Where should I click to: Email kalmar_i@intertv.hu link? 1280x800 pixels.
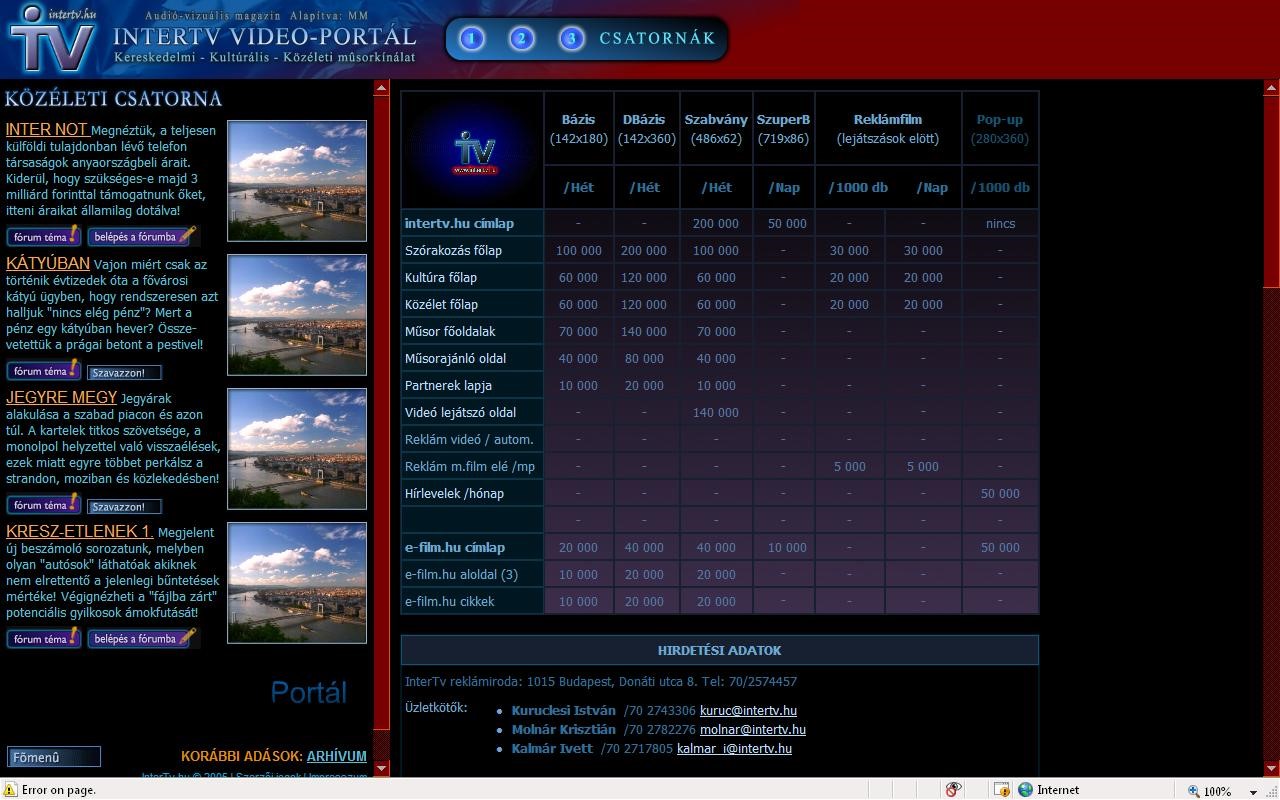tap(734, 749)
